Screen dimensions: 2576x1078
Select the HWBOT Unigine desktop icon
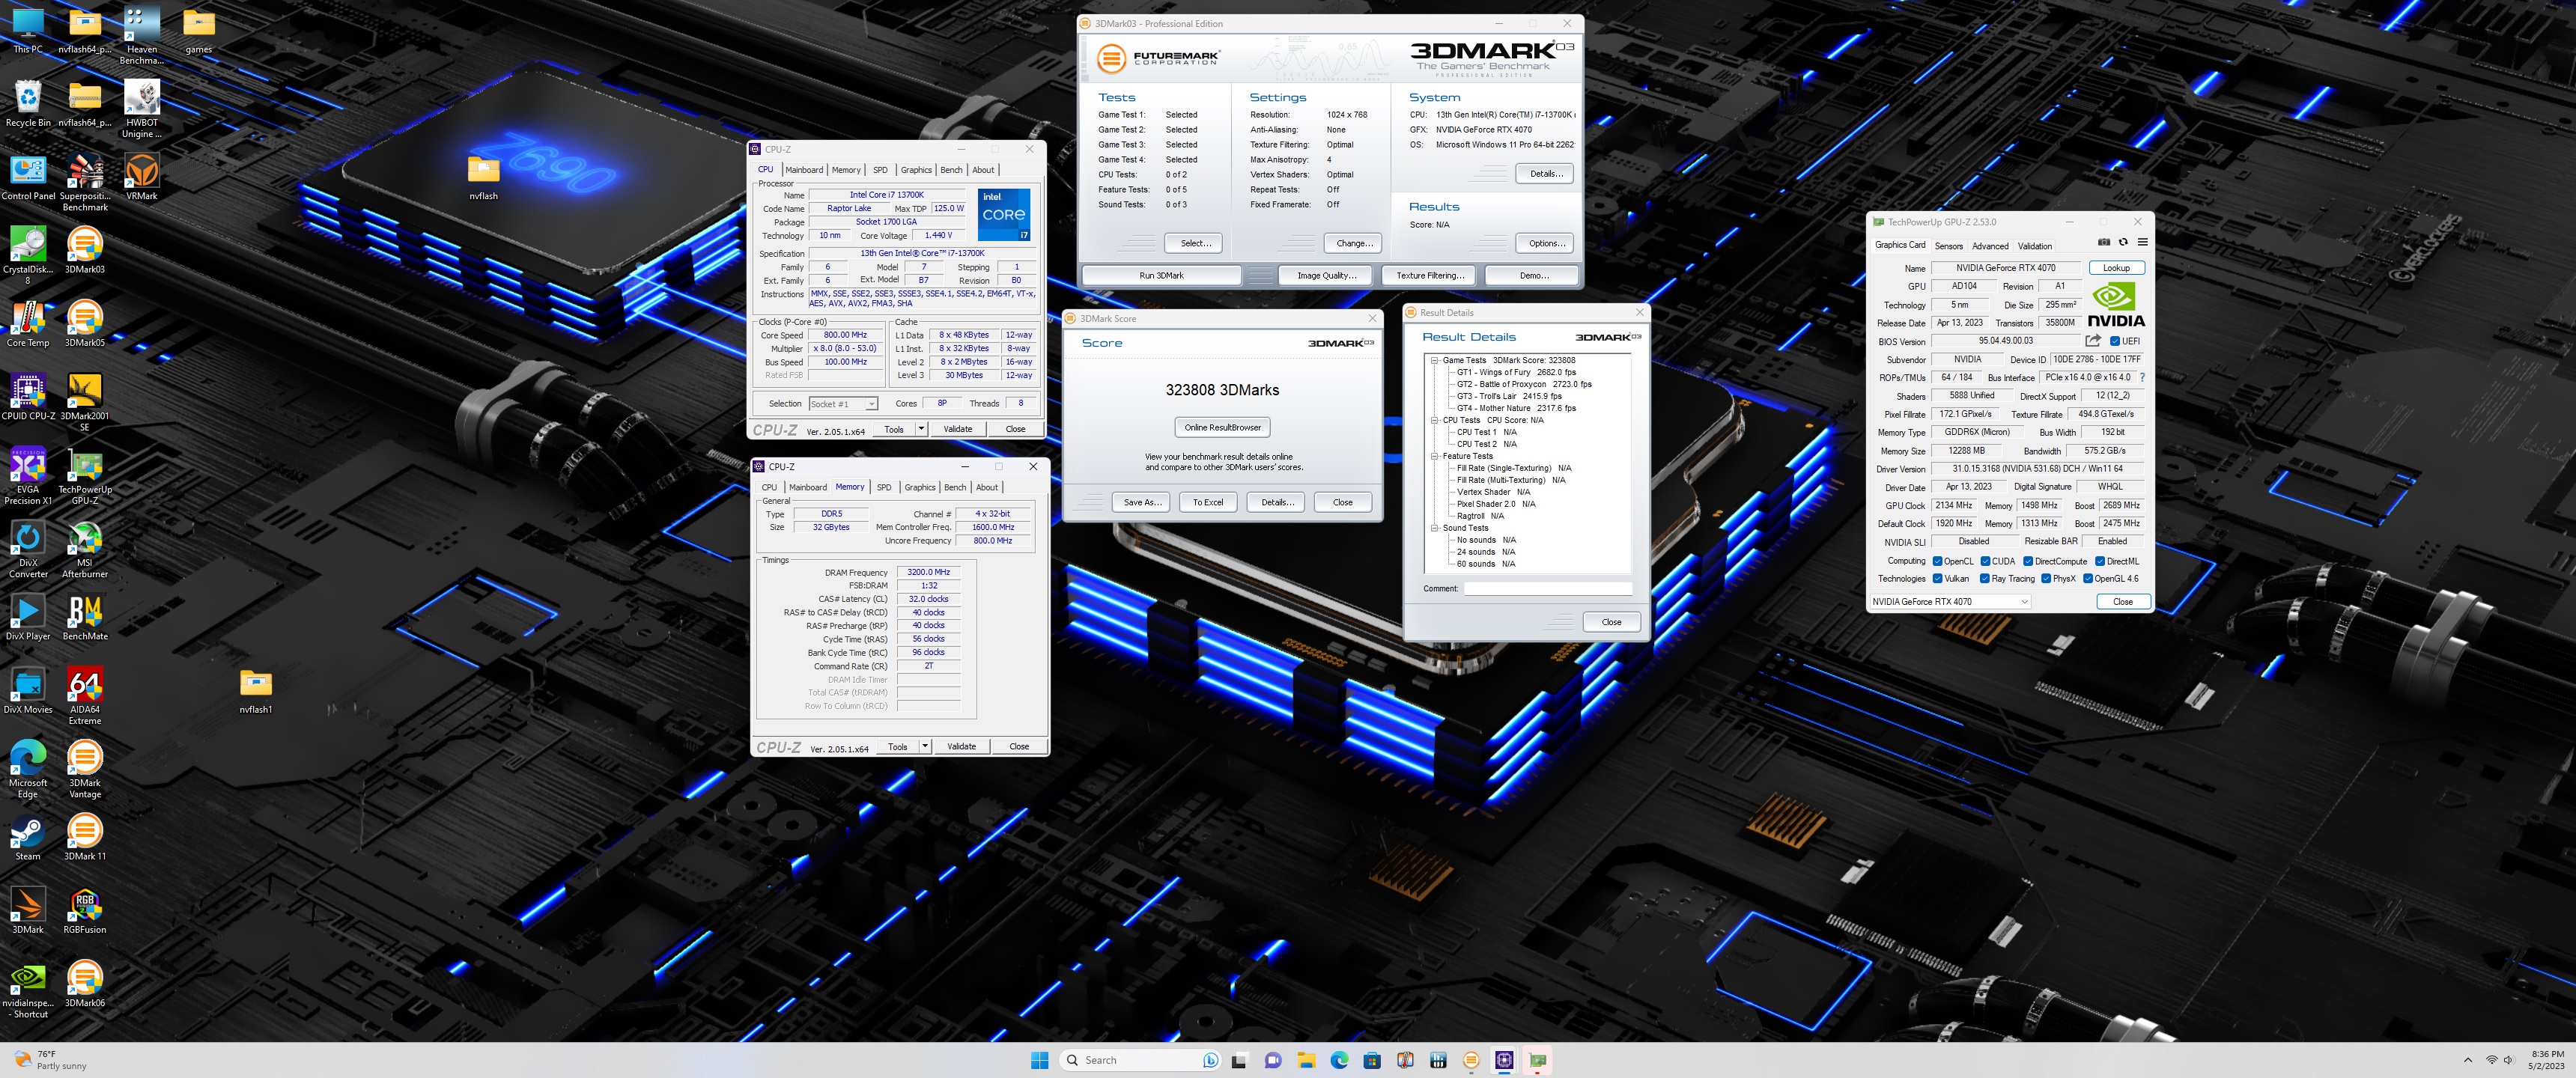click(141, 108)
